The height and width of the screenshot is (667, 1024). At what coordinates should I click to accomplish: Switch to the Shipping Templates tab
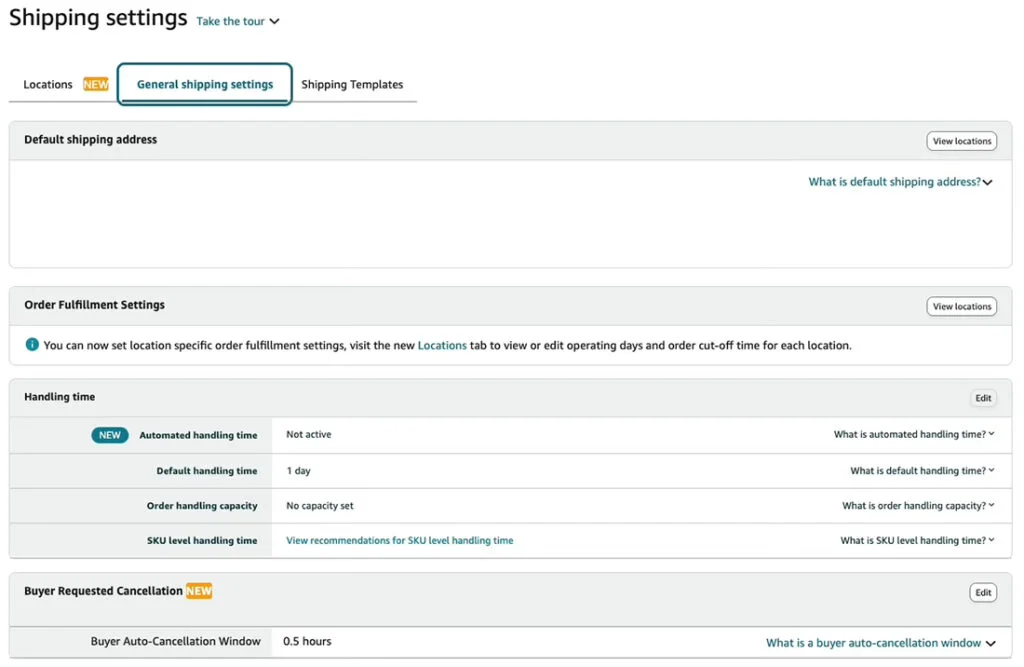click(x=352, y=84)
